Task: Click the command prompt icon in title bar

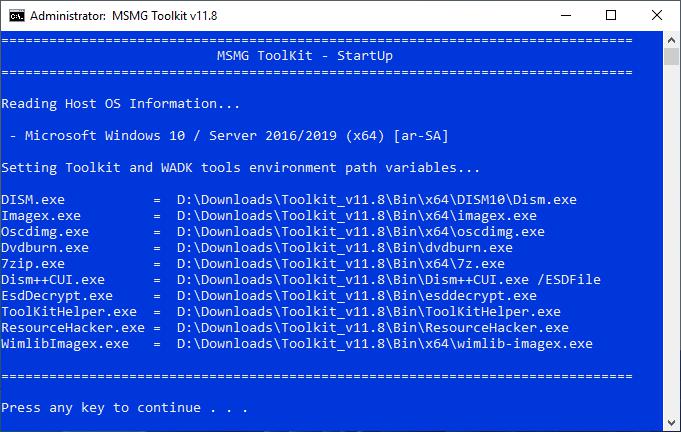Action: [x=17, y=16]
